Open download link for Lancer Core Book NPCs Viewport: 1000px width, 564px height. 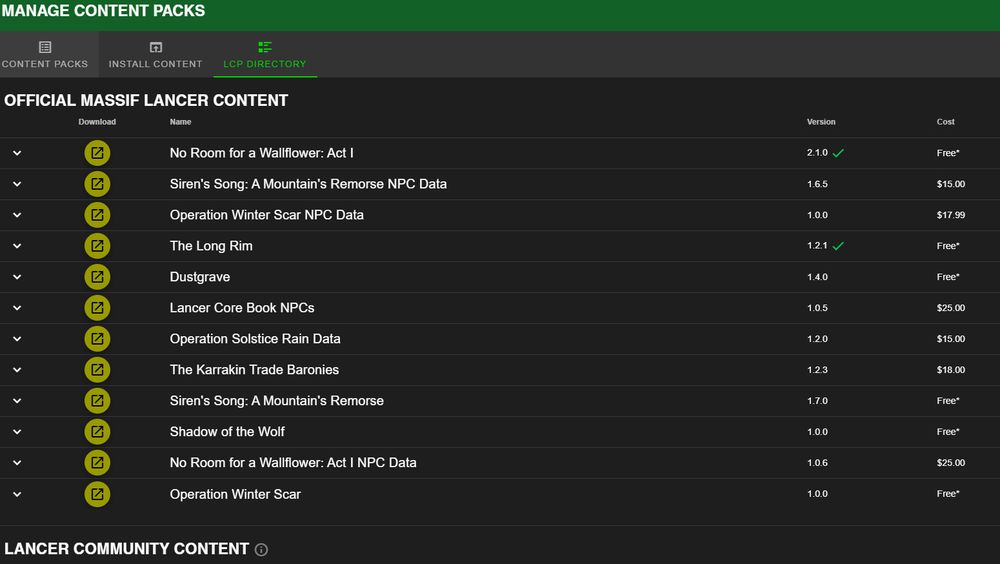97,308
